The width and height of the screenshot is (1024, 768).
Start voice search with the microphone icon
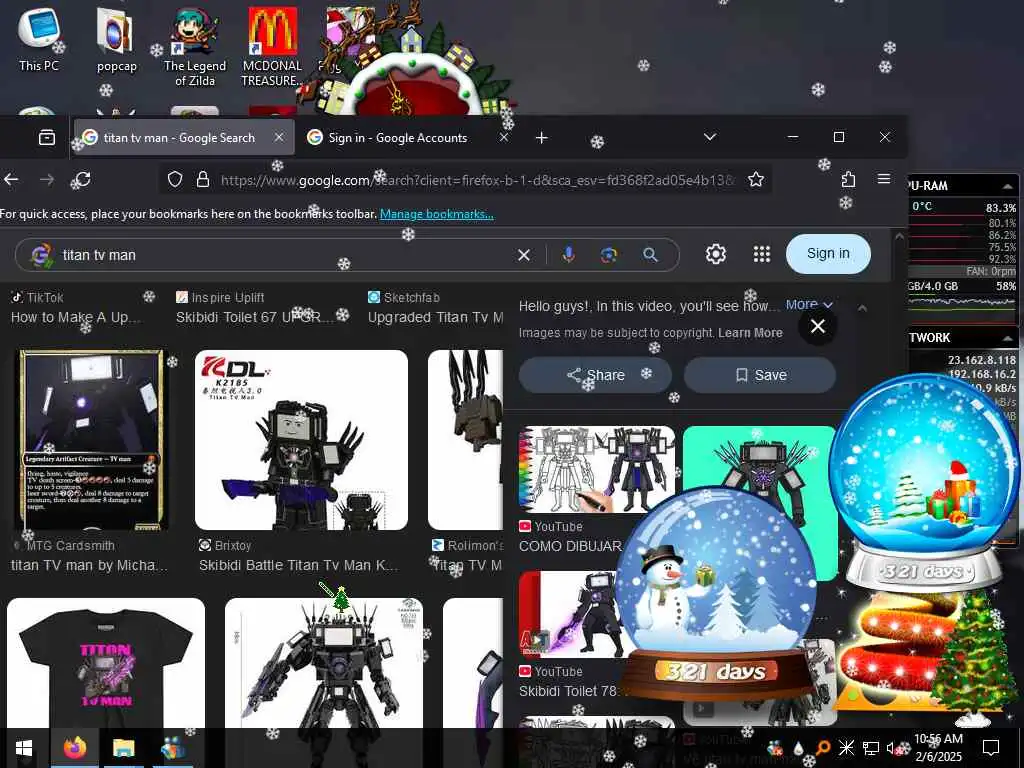click(569, 255)
